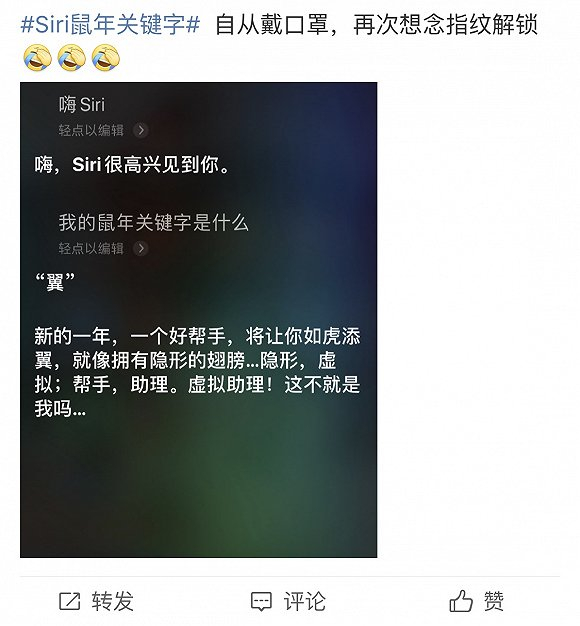580x626 pixels.
Task: Open the #Siri鼠年关键字# hashtag link
Action: (110, 24)
